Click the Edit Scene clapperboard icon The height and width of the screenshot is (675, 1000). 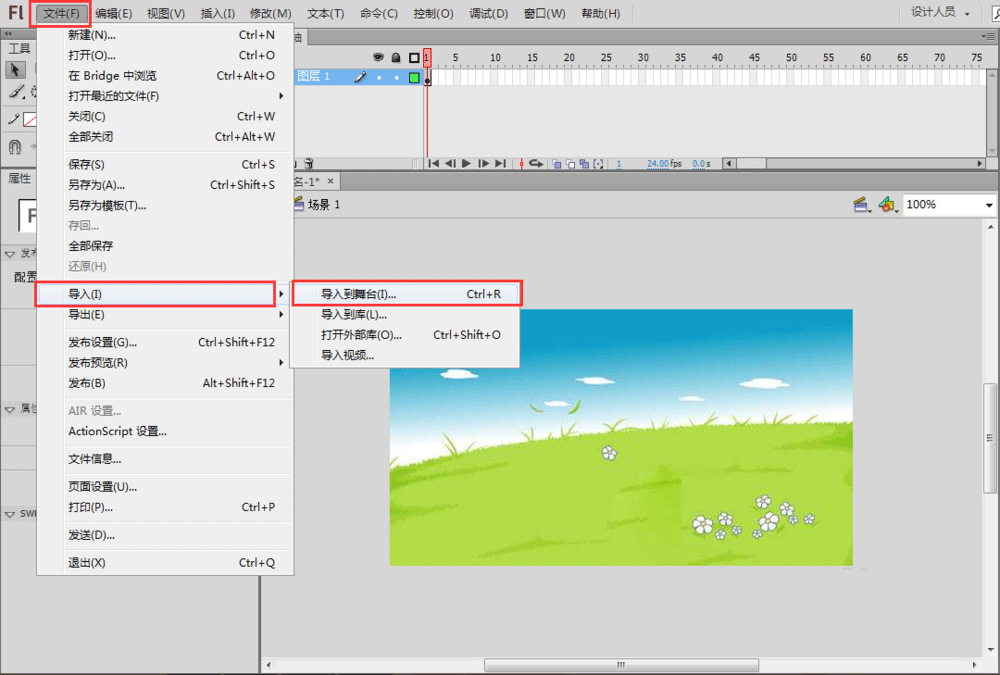click(860, 204)
